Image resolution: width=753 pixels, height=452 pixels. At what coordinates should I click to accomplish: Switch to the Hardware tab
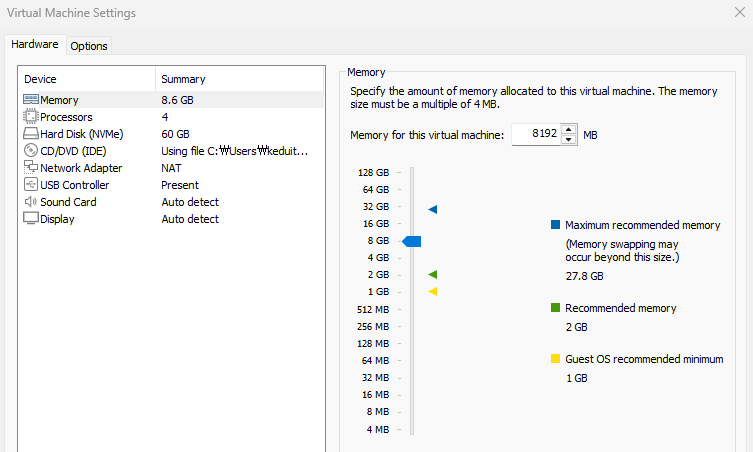point(35,44)
